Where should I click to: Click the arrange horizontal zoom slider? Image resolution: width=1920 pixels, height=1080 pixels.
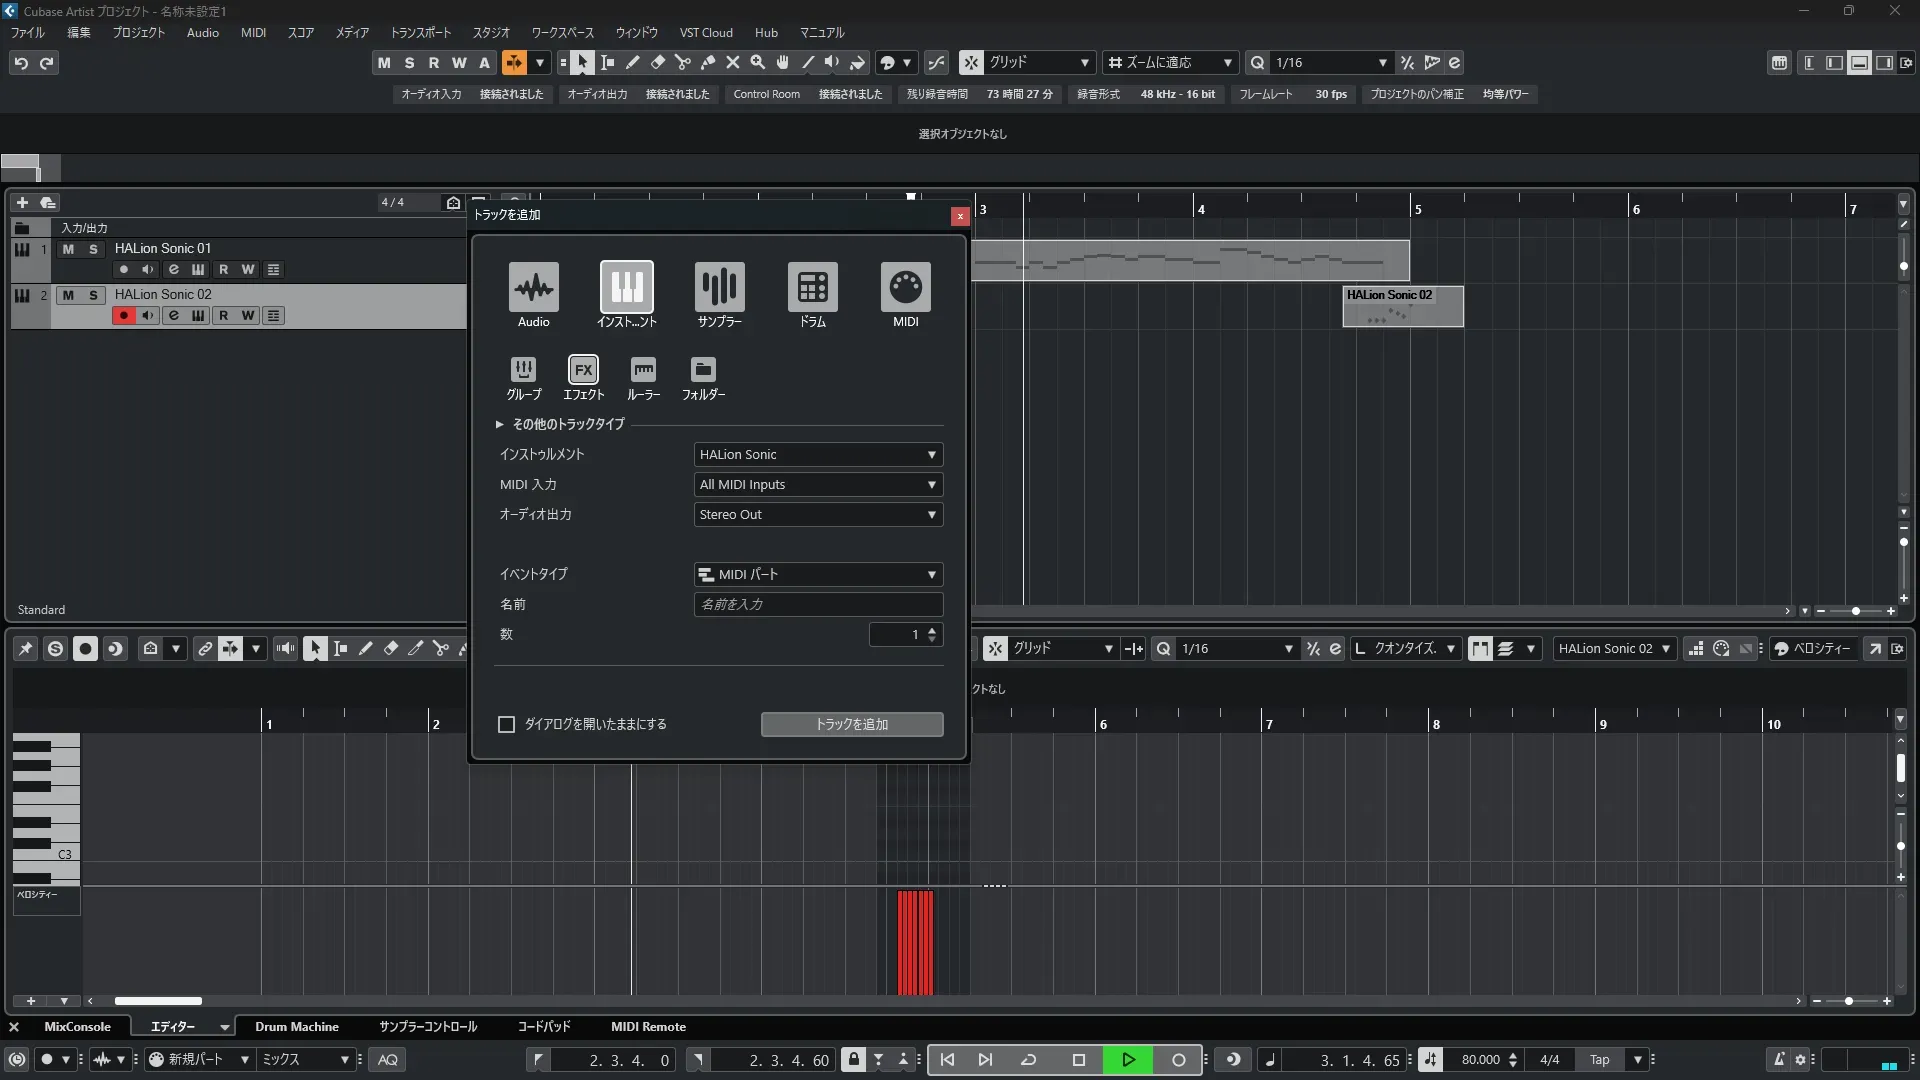click(x=1855, y=611)
